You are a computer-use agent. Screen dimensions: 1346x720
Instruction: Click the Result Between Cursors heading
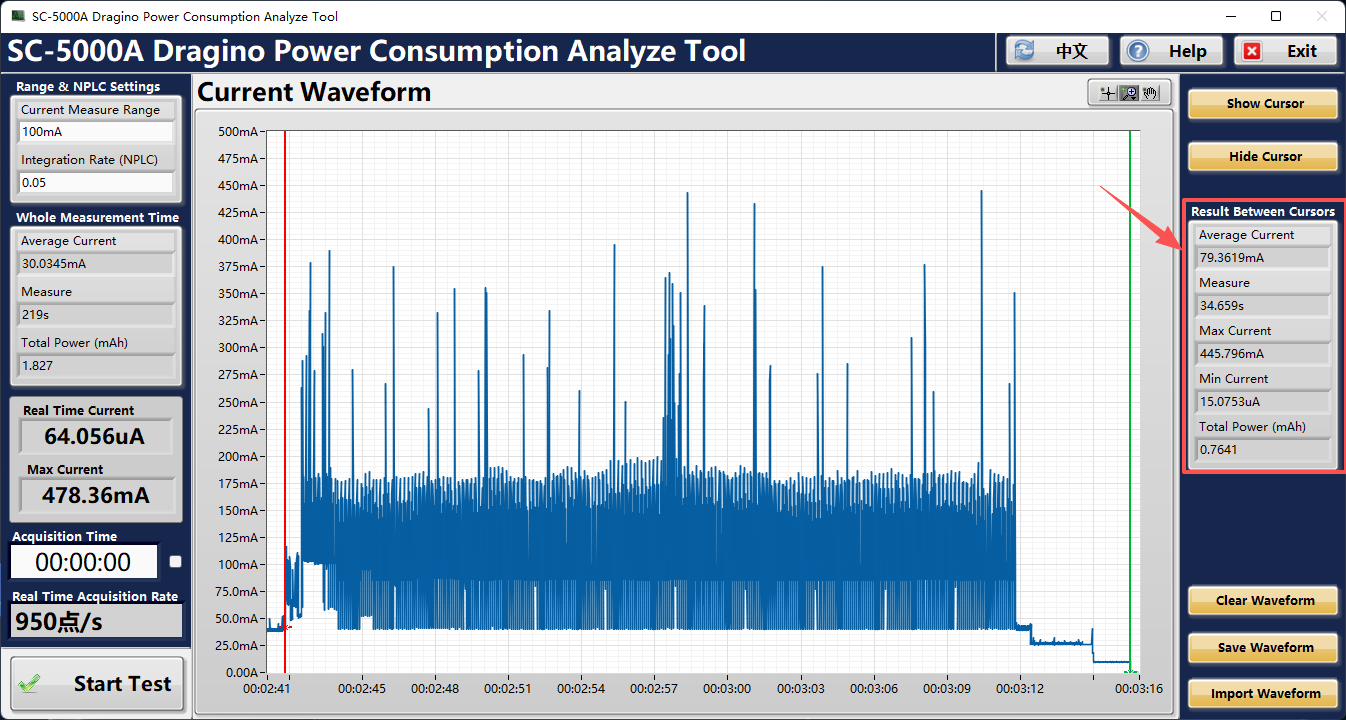tap(1263, 212)
